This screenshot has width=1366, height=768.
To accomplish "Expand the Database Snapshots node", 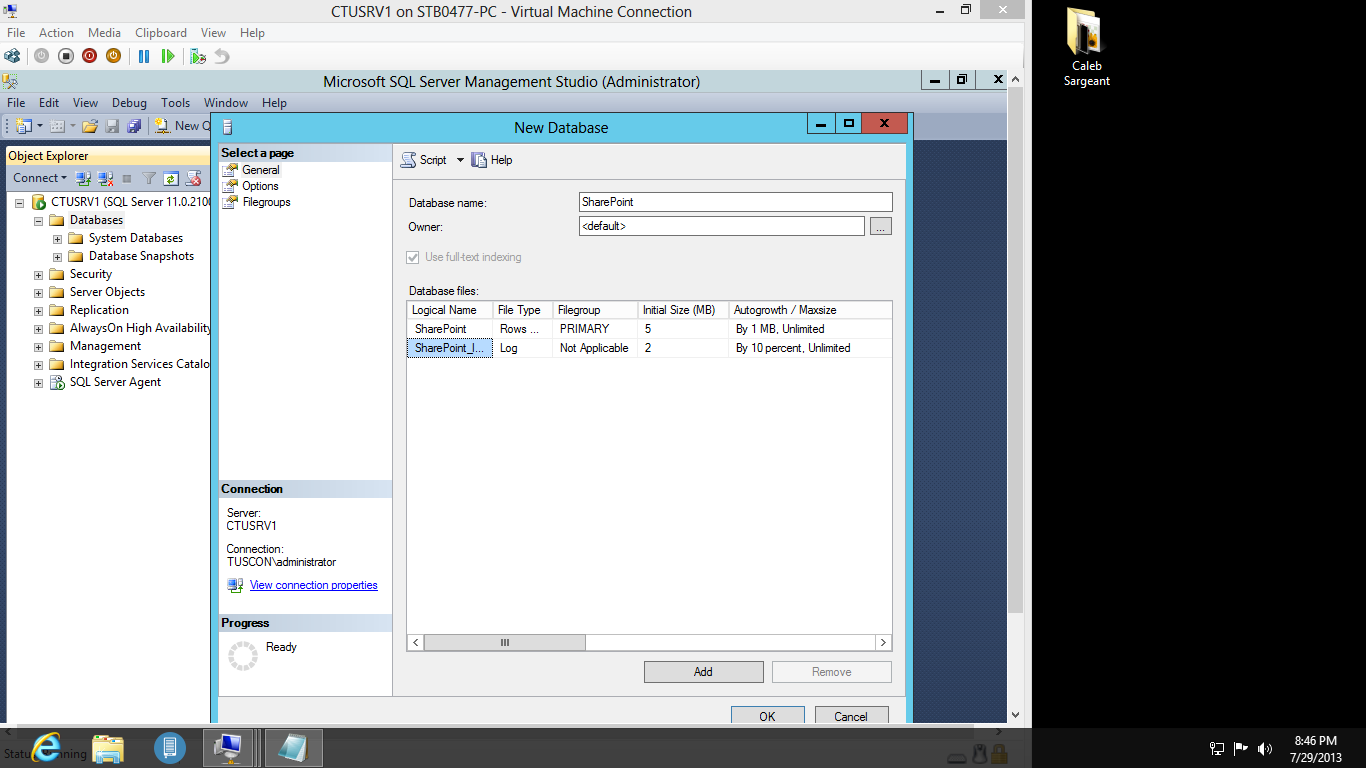I will (x=57, y=256).
